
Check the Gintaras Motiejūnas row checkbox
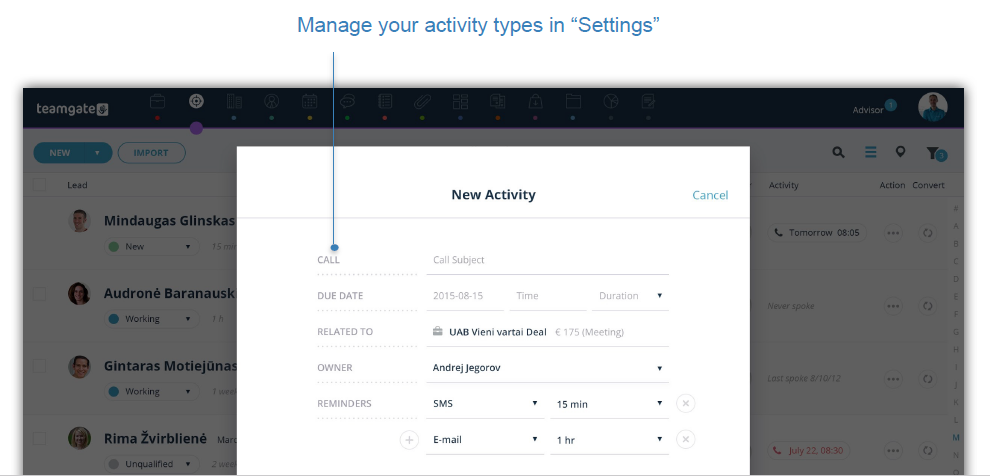pyautogui.click(x=39, y=366)
